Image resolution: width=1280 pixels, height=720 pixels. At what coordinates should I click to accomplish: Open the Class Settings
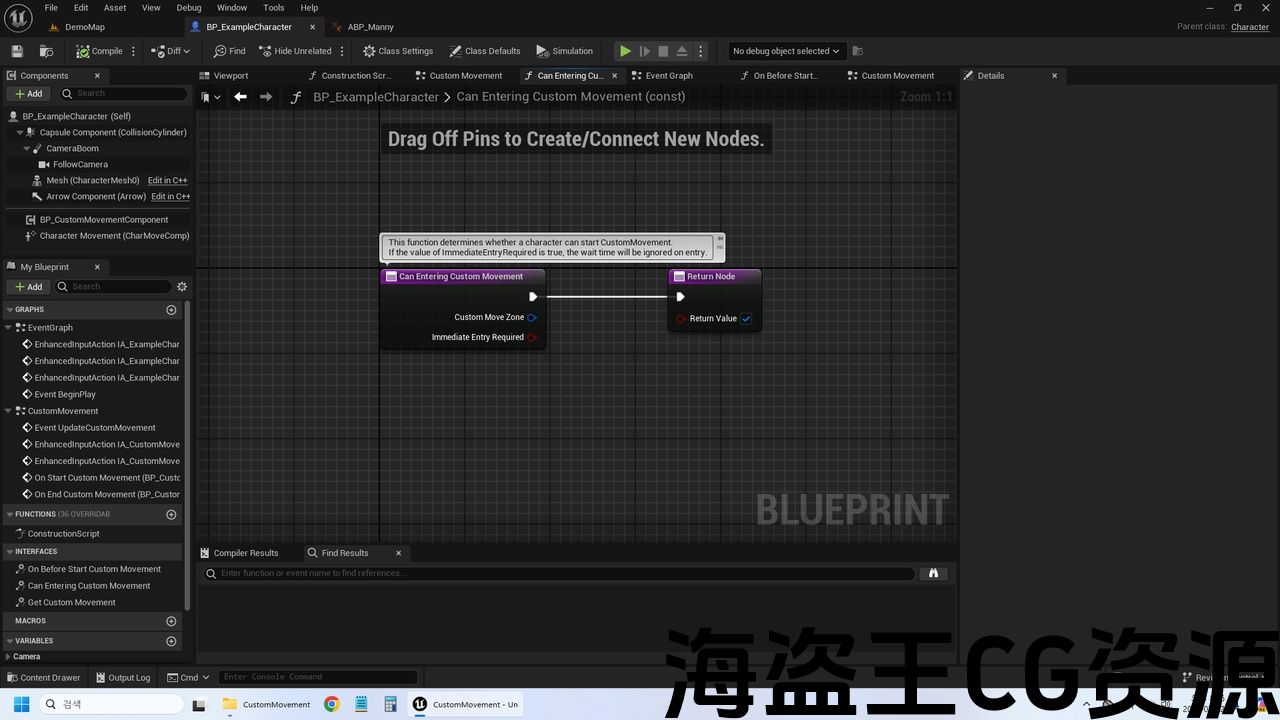tap(398, 51)
